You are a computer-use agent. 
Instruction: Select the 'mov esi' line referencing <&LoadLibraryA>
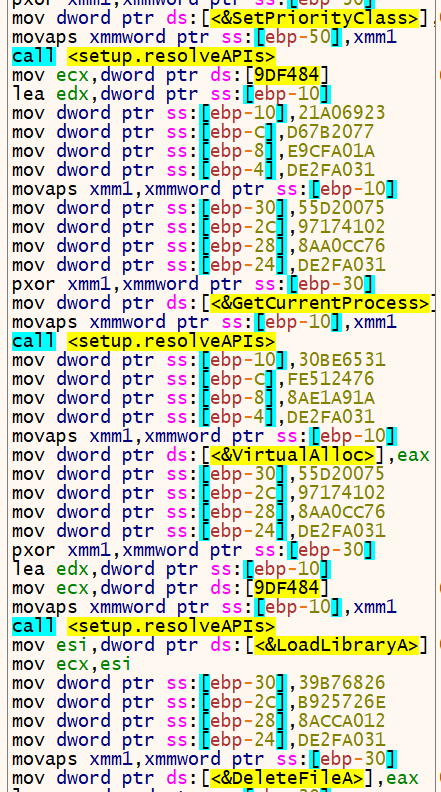click(x=220, y=645)
